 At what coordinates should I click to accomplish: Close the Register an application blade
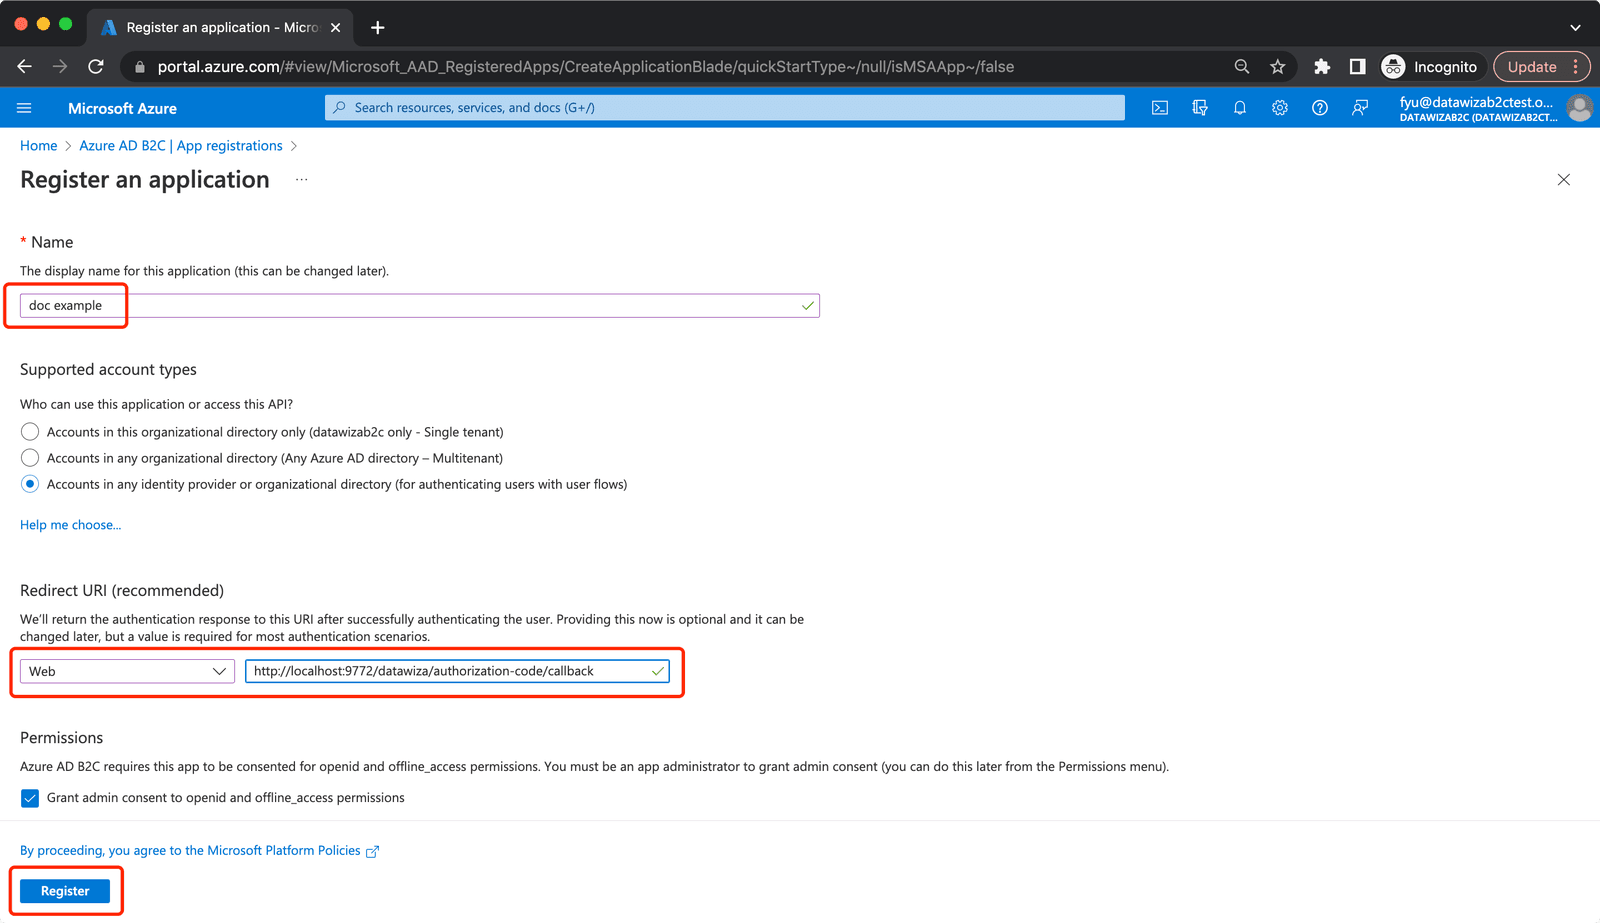1564,180
